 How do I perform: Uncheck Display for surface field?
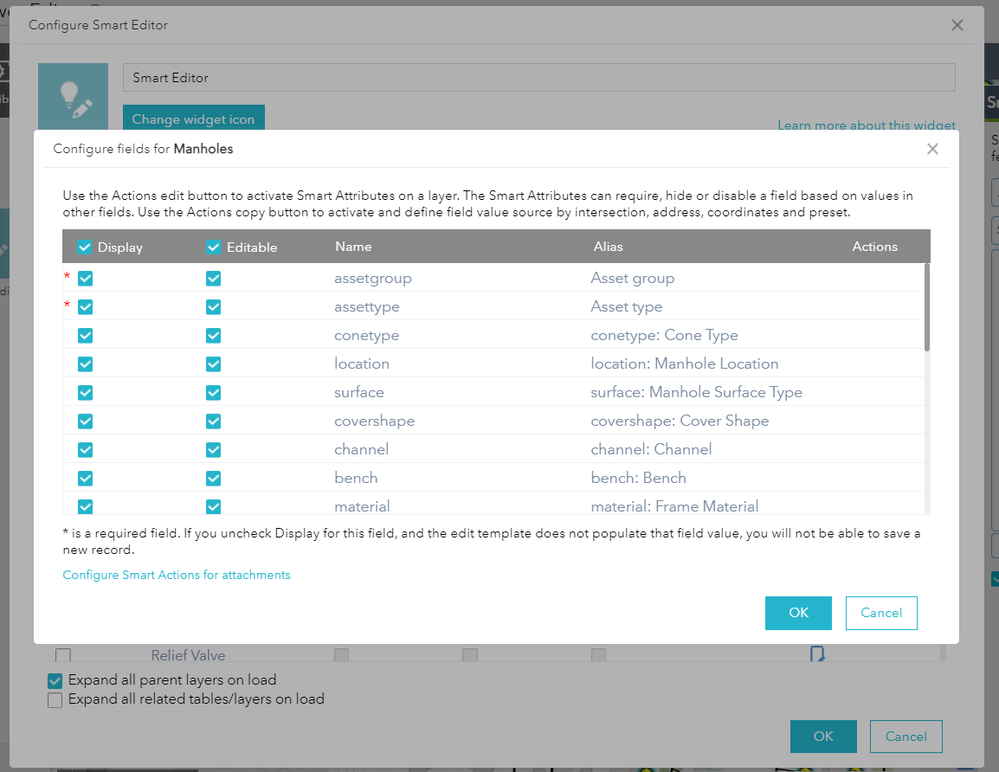coord(85,393)
